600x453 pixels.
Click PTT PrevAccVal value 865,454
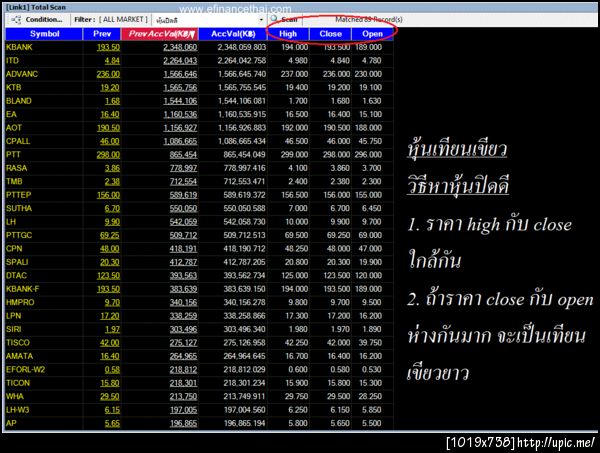coord(183,155)
